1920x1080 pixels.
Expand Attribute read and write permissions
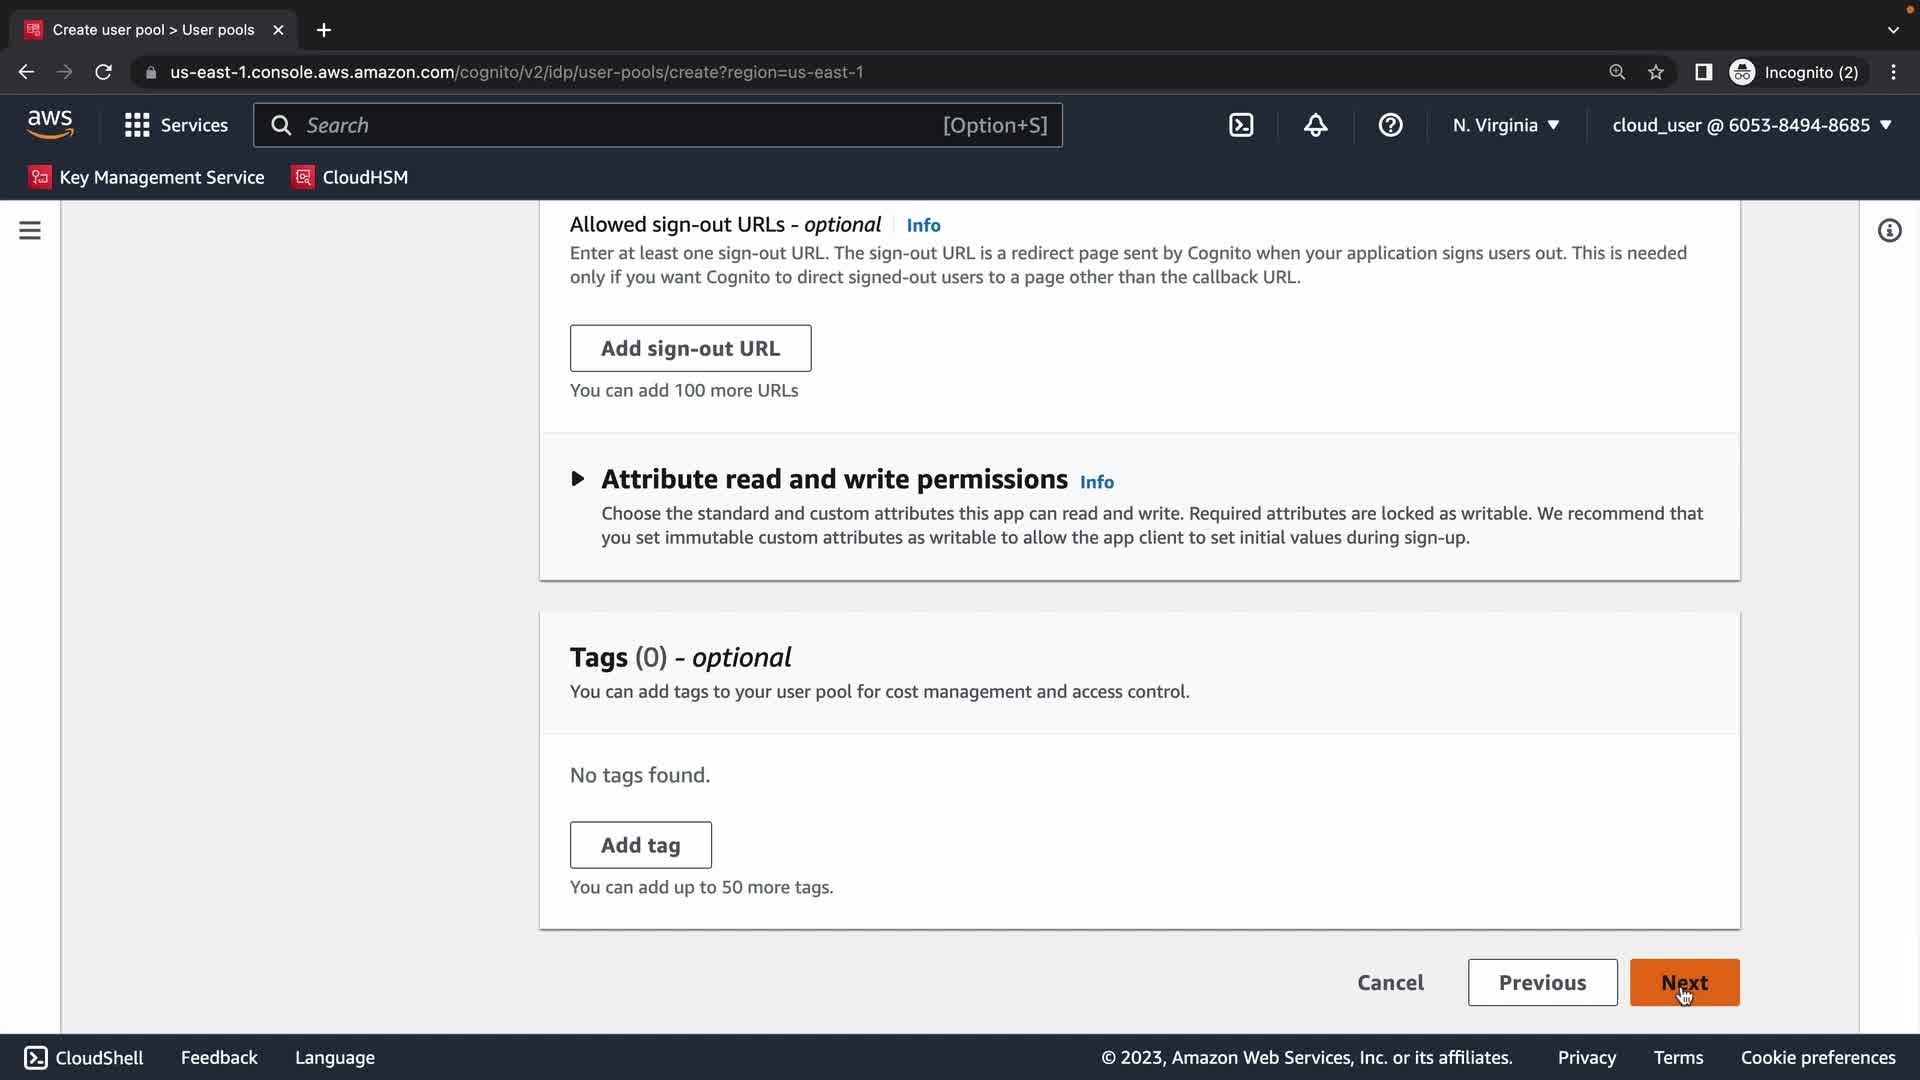click(578, 479)
